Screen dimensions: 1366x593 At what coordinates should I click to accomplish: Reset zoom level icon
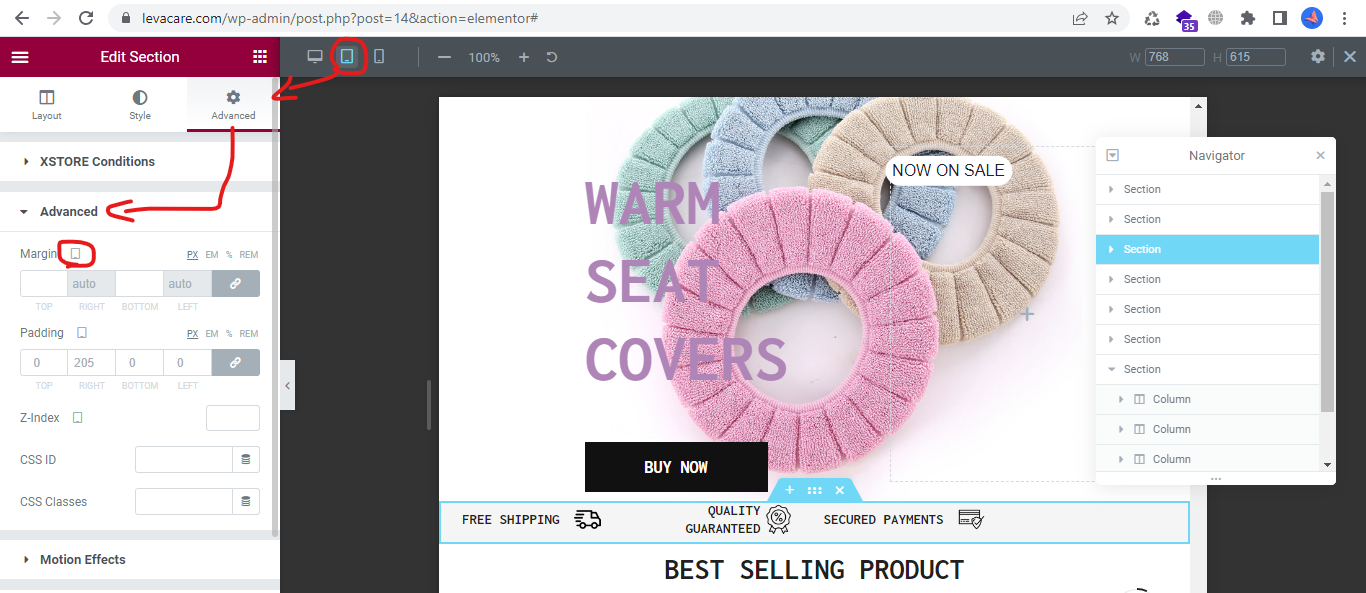(552, 57)
